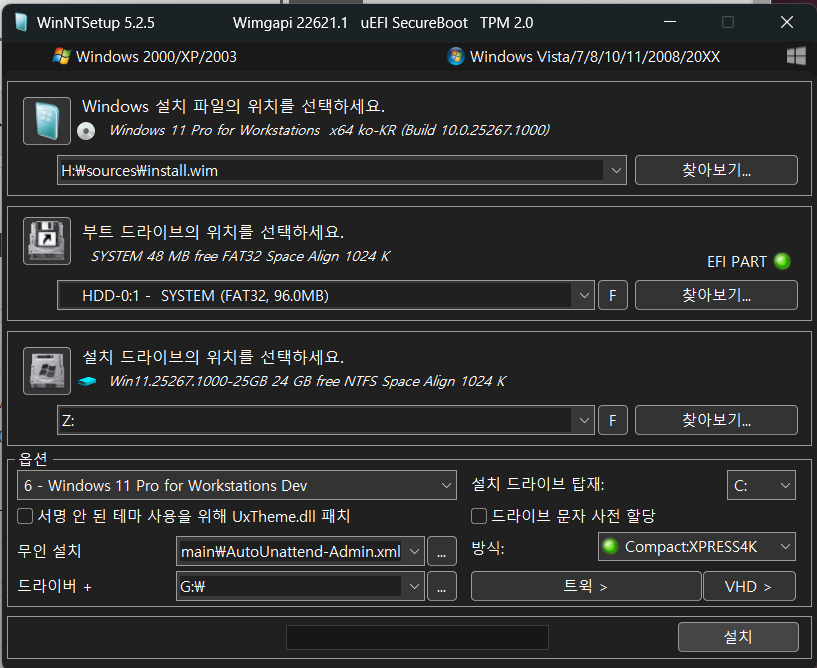The image size is (817, 668).
Task: Click the SYSTEM 48 MB free FAT32 text
Action: [x=240, y=256]
